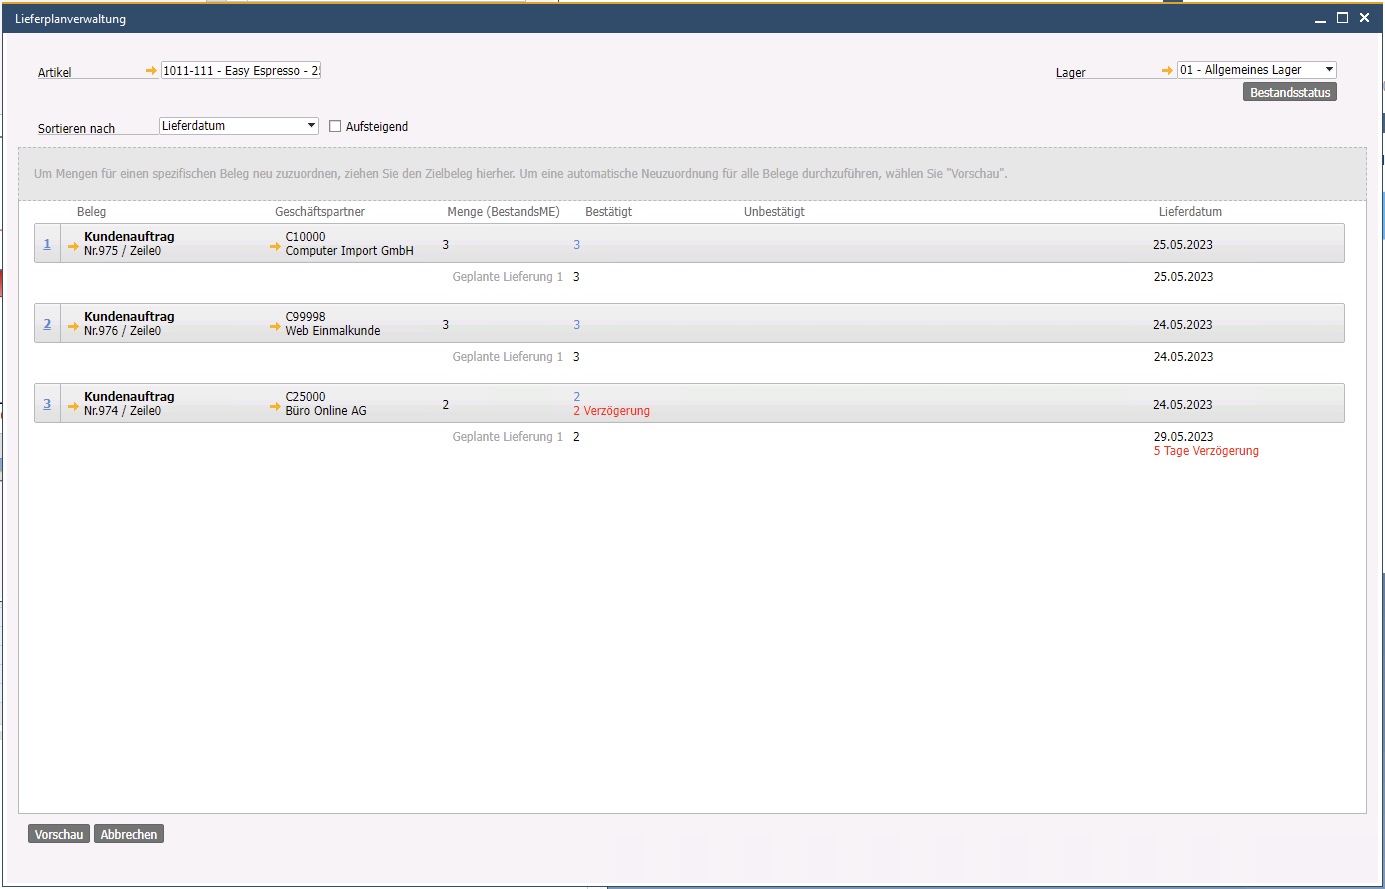Click the orange link arrow beside Lager dropdown
Screen dimensions: 1385x889
[x=1167, y=71]
